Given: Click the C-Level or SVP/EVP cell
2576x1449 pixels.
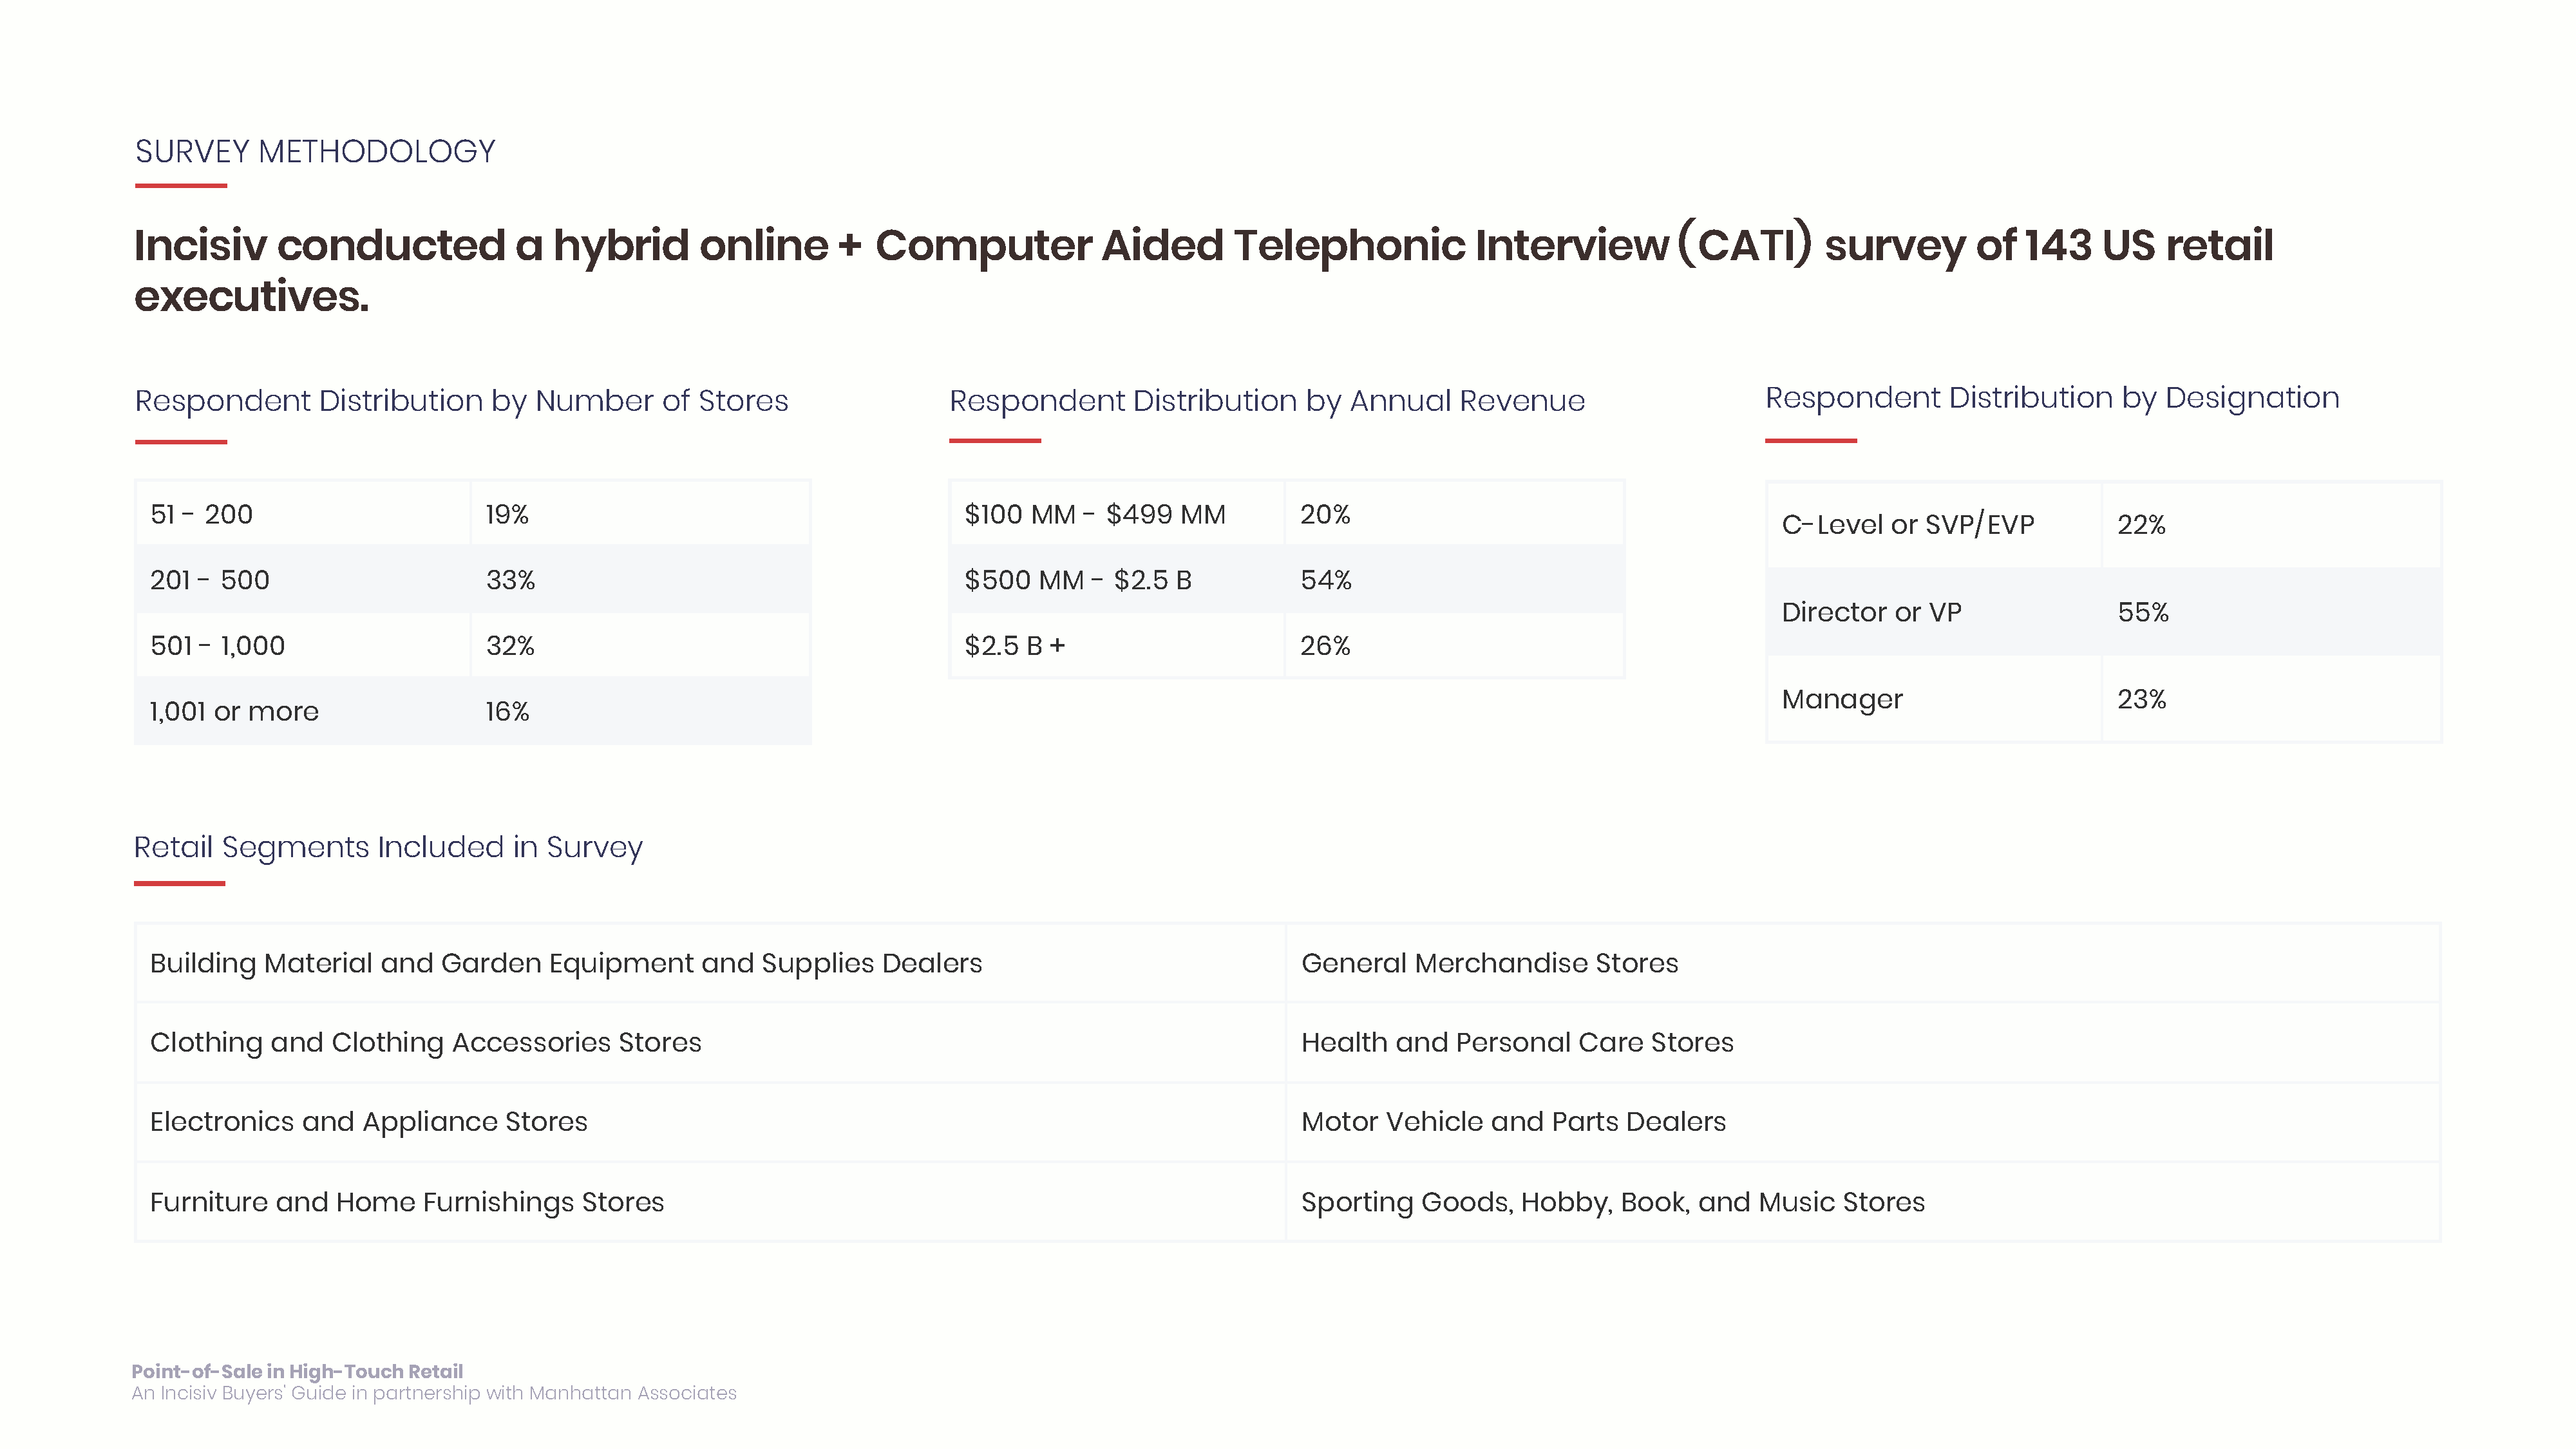Looking at the screenshot, I should [1934, 525].
